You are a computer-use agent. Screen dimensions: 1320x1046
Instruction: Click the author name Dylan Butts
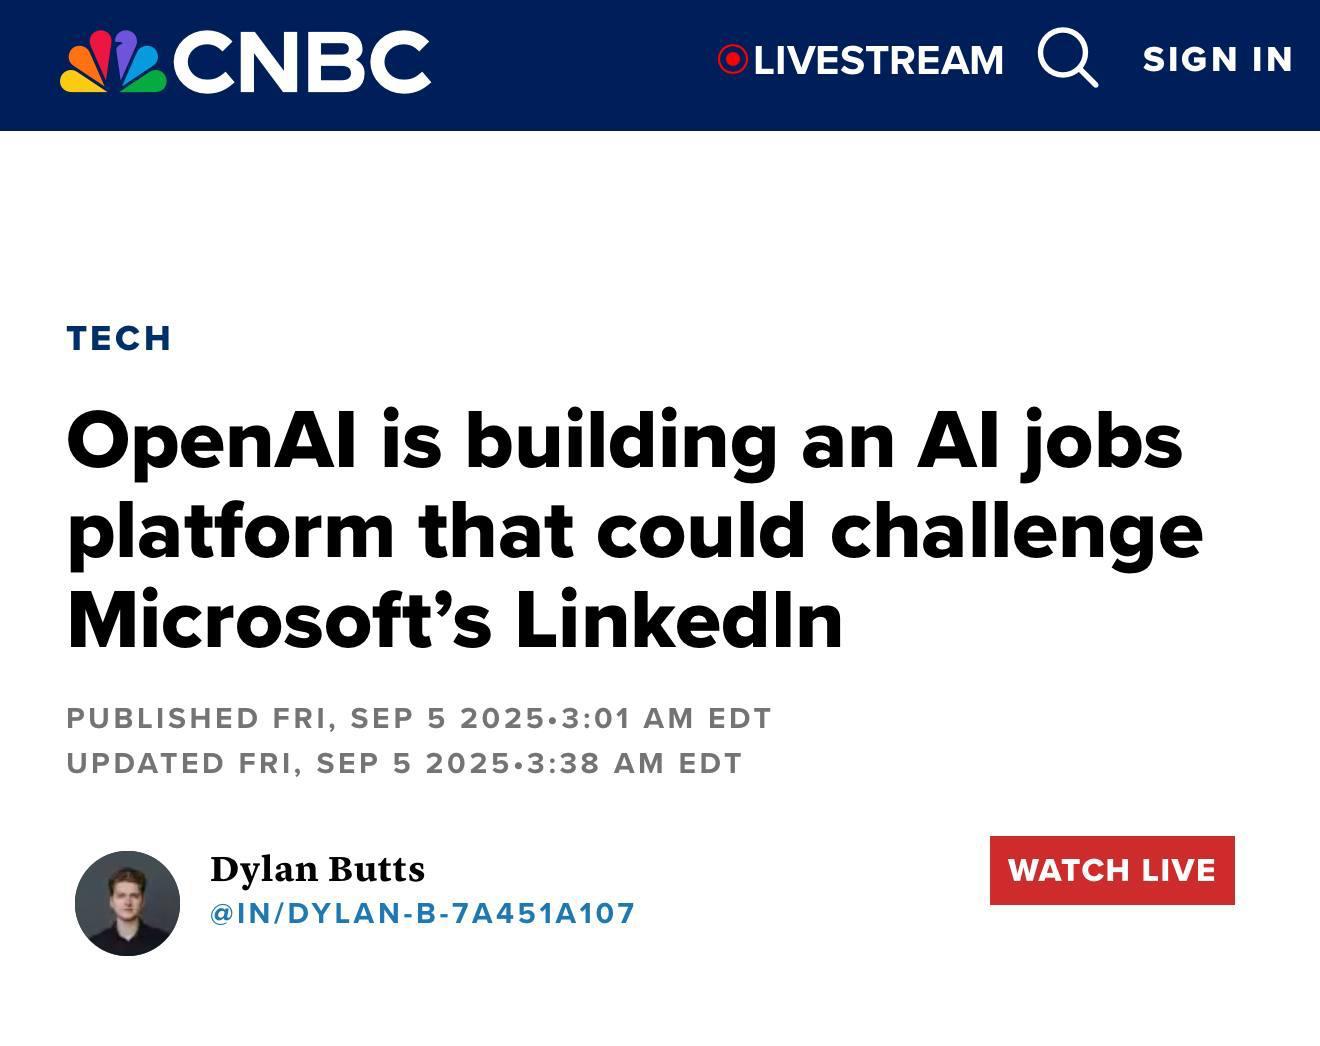[x=317, y=869]
